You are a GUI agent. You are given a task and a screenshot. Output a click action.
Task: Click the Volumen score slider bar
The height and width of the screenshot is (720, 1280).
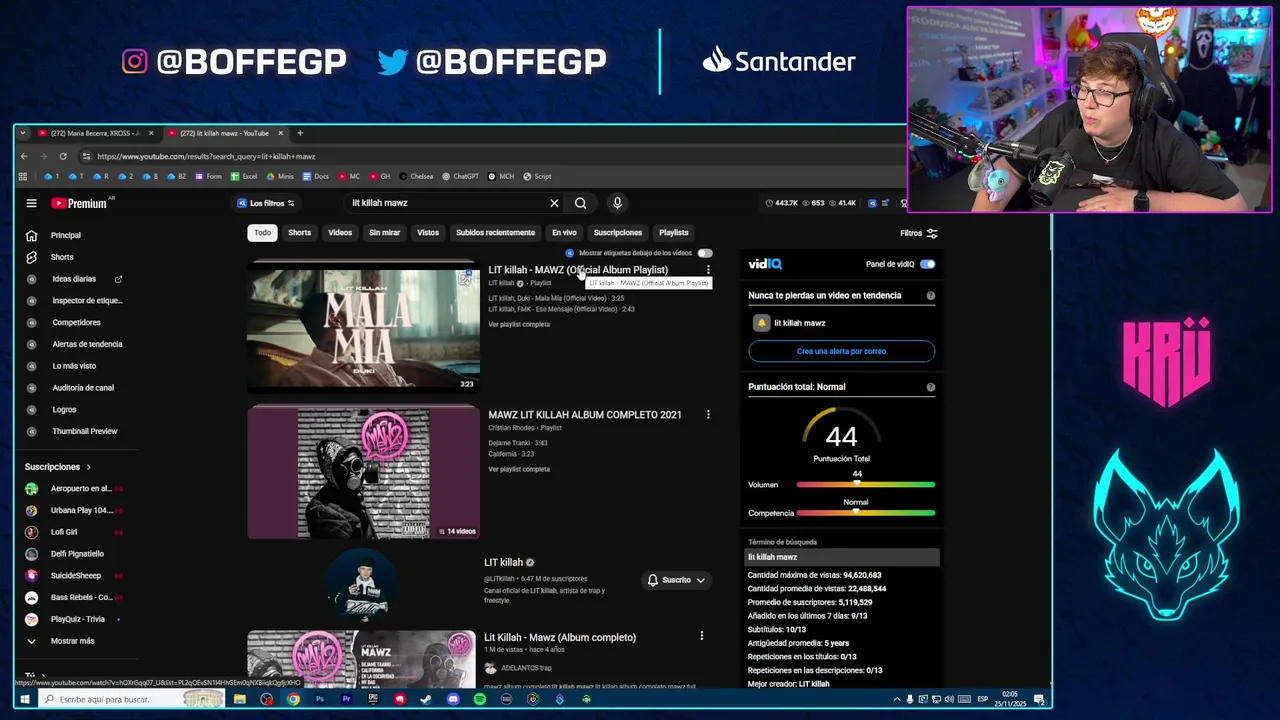coord(865,485)
